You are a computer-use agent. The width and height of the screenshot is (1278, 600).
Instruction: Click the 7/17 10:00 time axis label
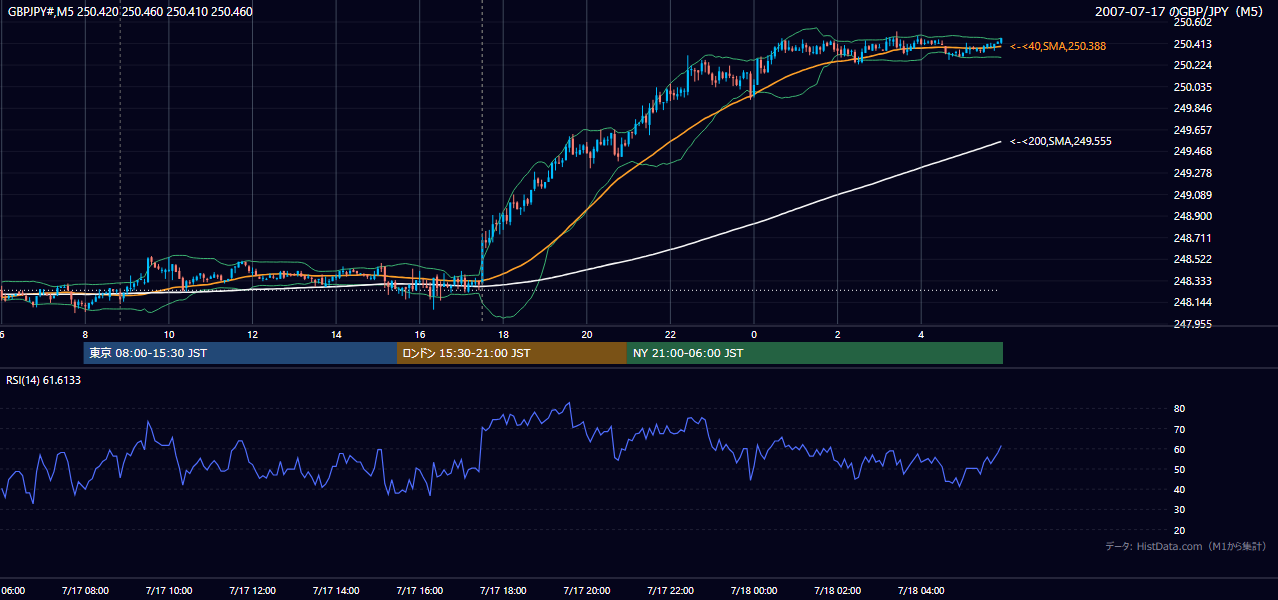click(168, 590)
